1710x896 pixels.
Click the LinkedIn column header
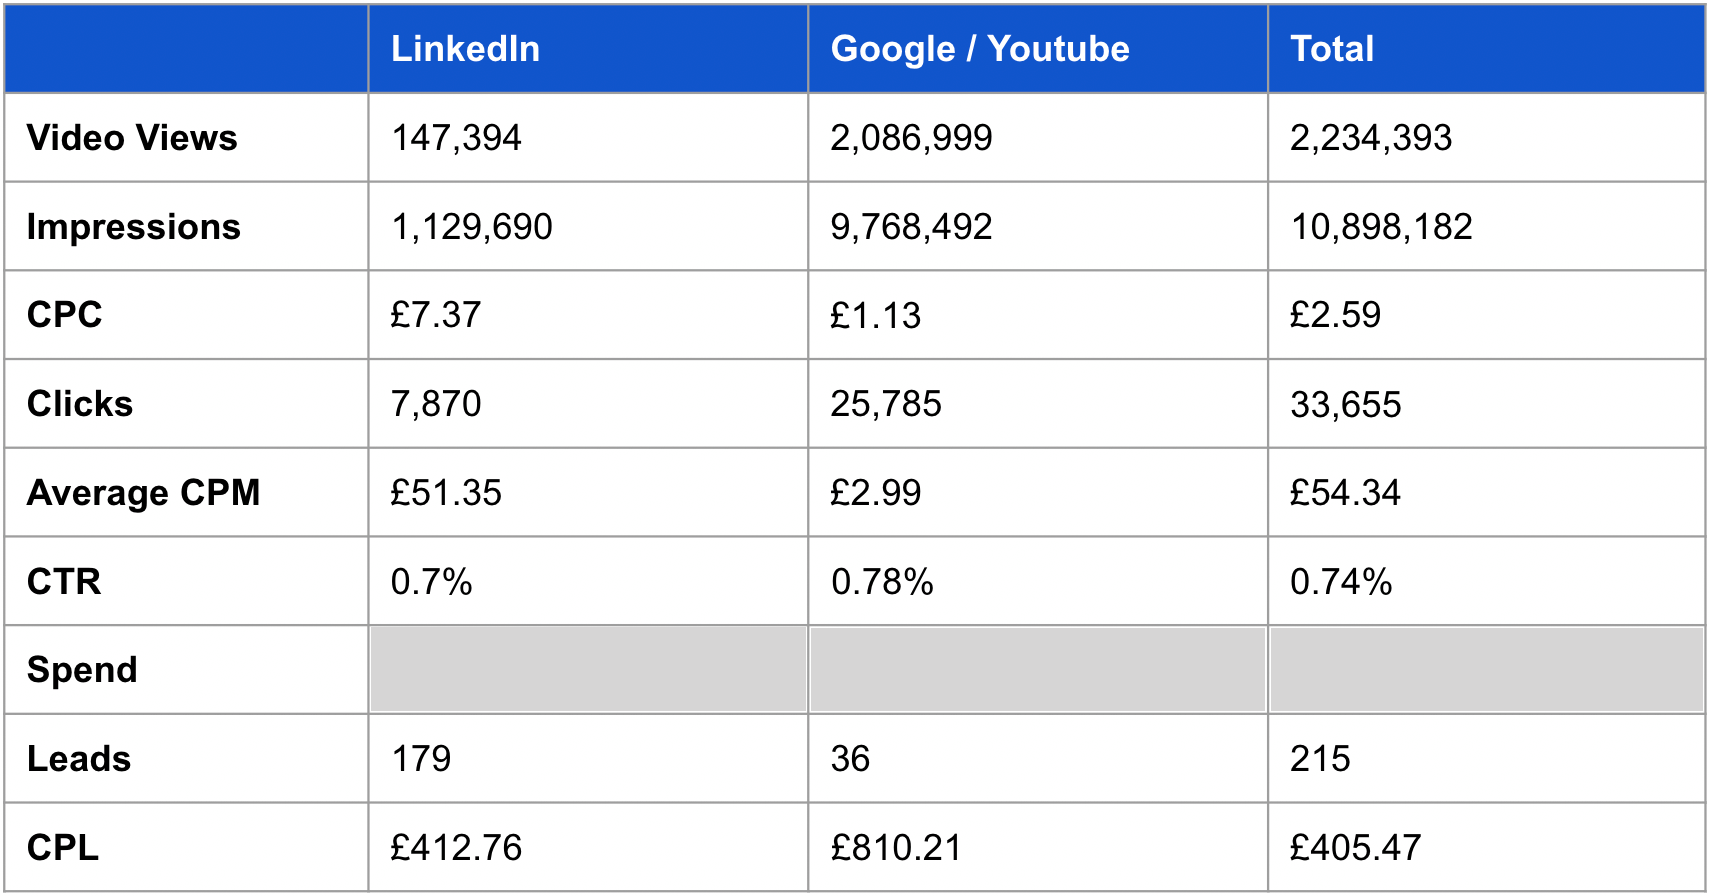click(x=465, y=49)
